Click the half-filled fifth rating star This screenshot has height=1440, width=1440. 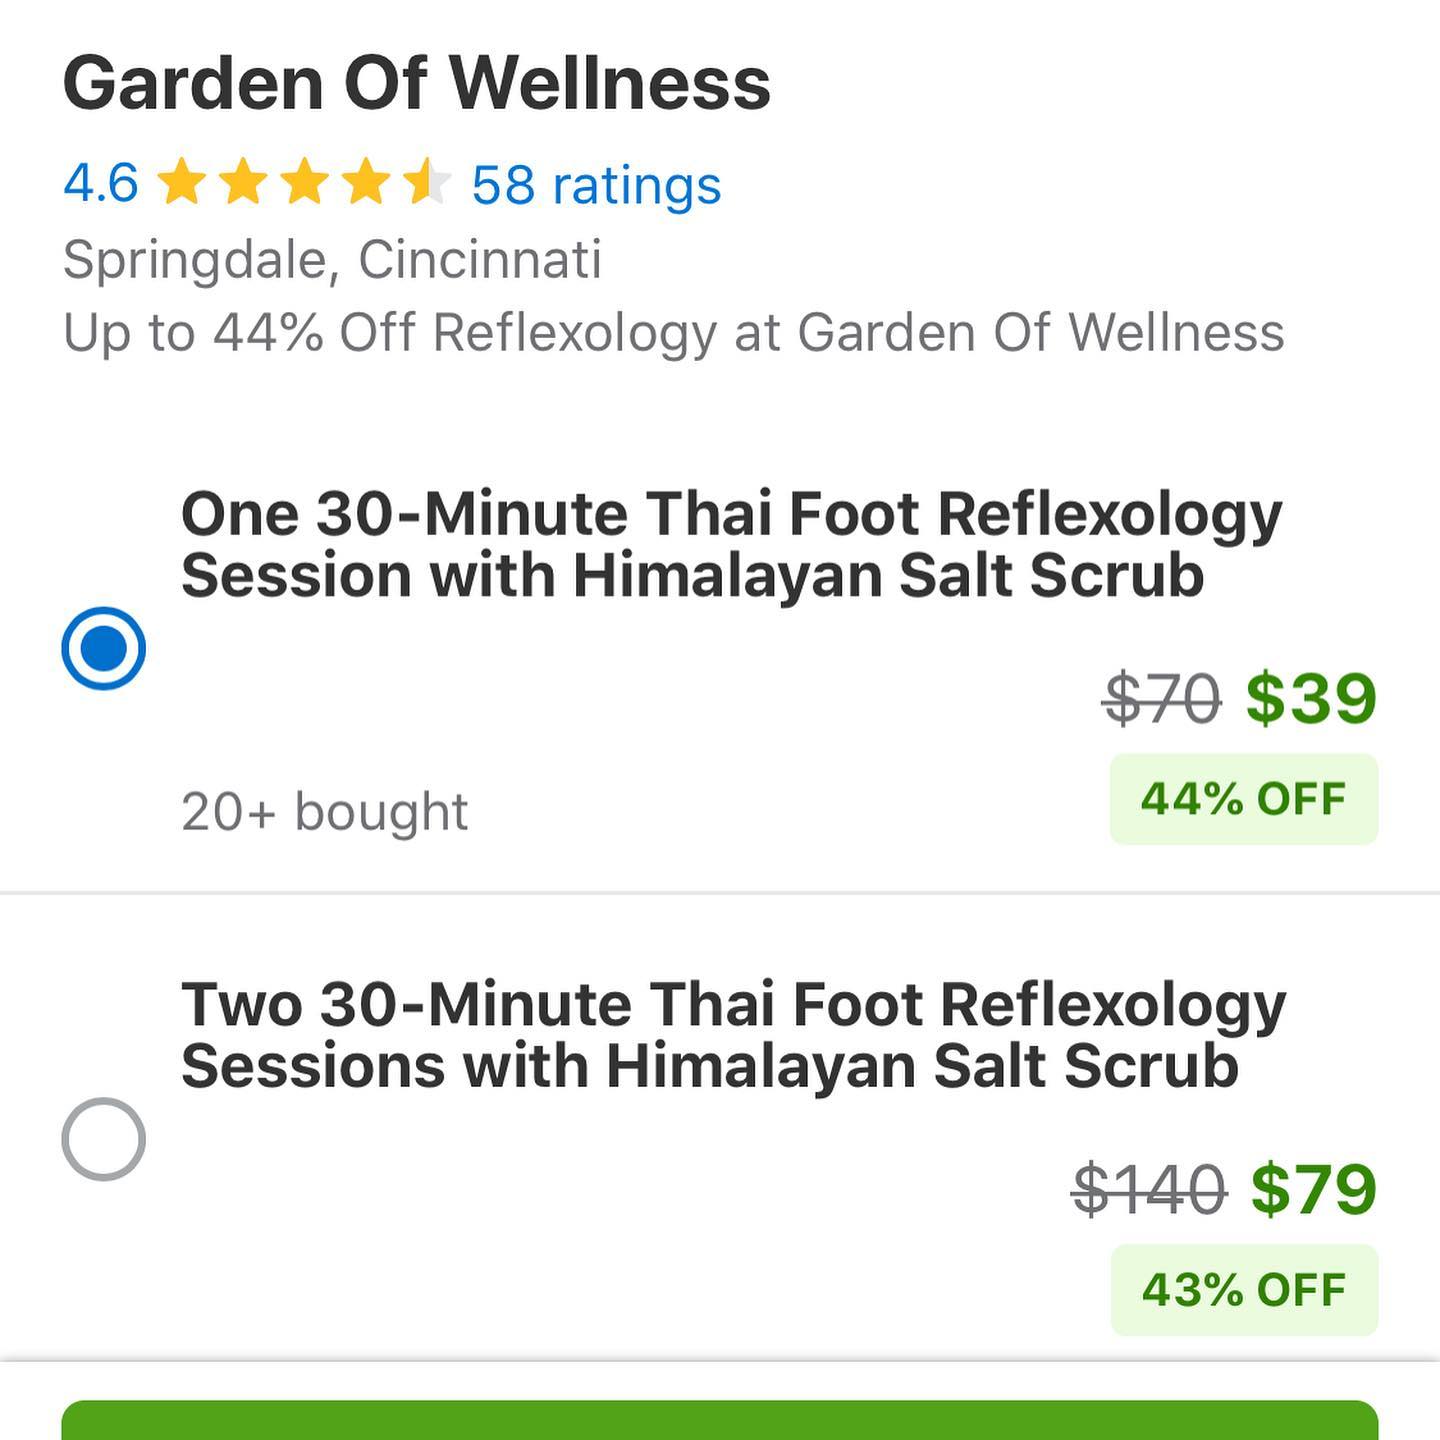pyautogui.click(x=427, y=184)
